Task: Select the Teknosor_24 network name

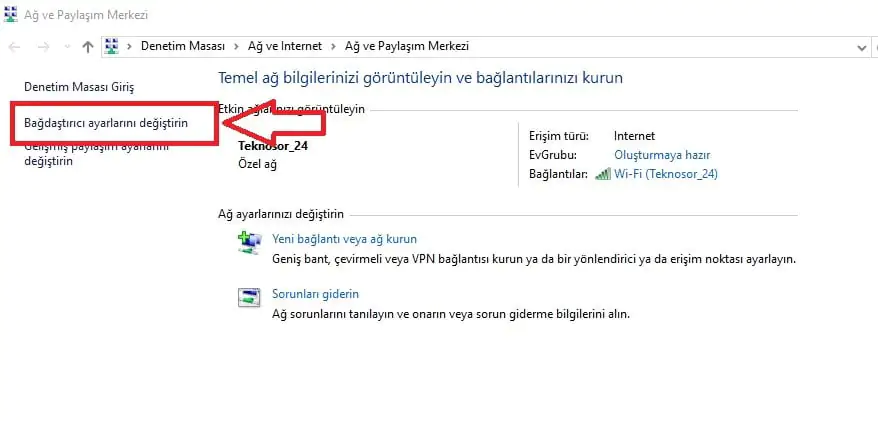Action: tap(273, 147)
